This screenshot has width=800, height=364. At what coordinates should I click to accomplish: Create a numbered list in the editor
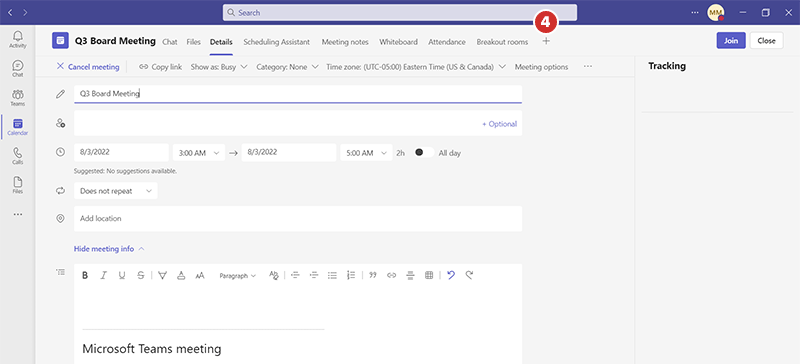pyautogui.click(x=351, y=275)
